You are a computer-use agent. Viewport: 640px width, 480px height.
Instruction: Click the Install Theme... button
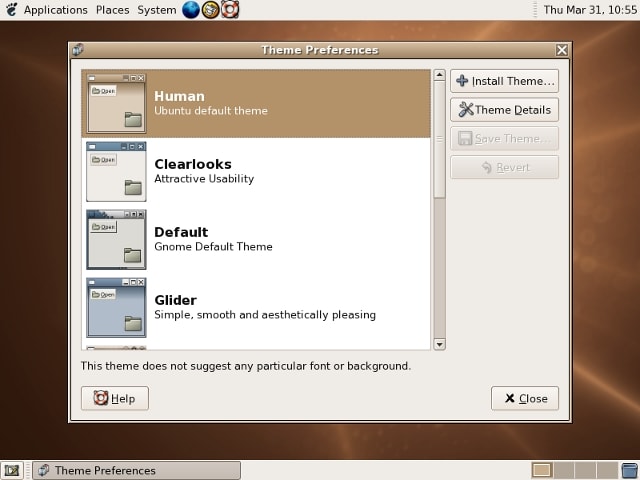point(504,81)
